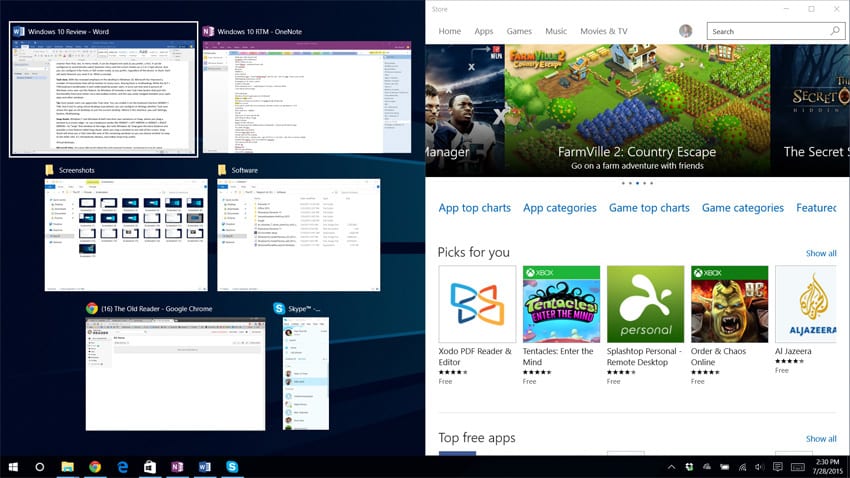Launch Google Chrome from the taskbar

(95, 467)
